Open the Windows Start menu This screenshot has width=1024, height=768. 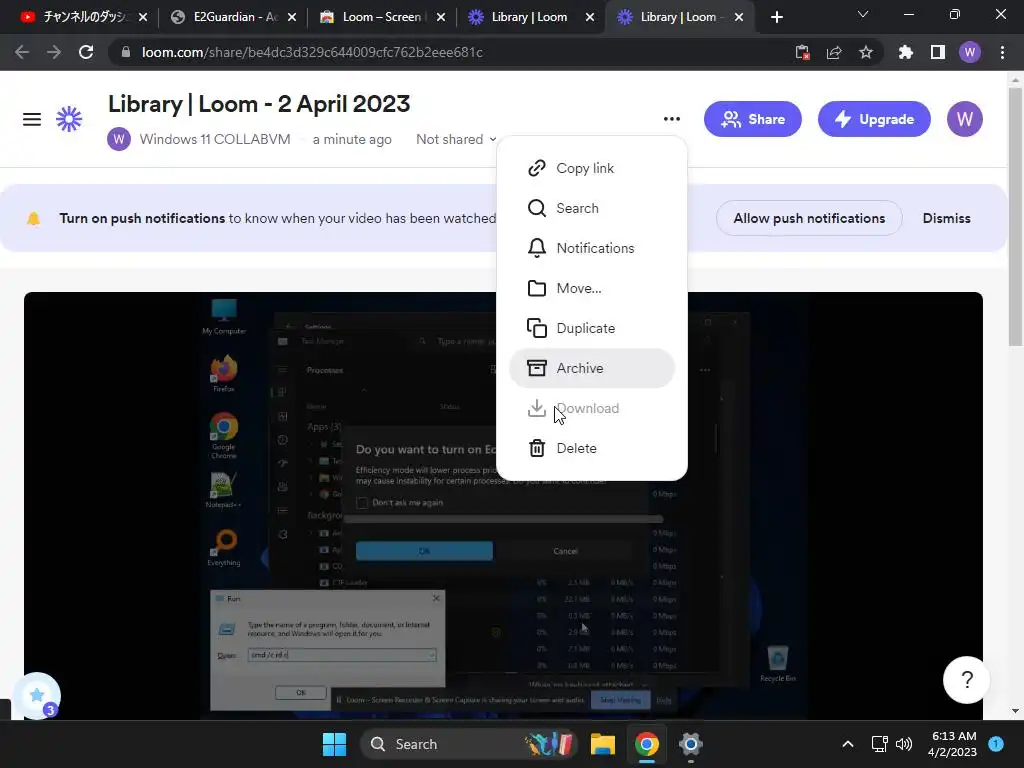[334, 744]
